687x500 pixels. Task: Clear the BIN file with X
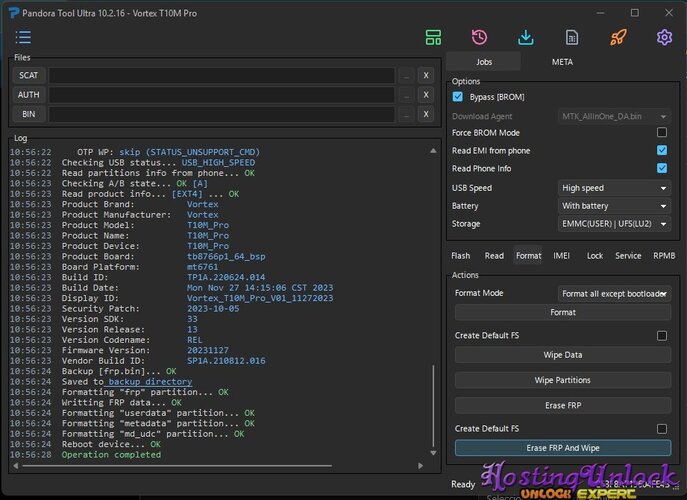click(x=426, y=114)
